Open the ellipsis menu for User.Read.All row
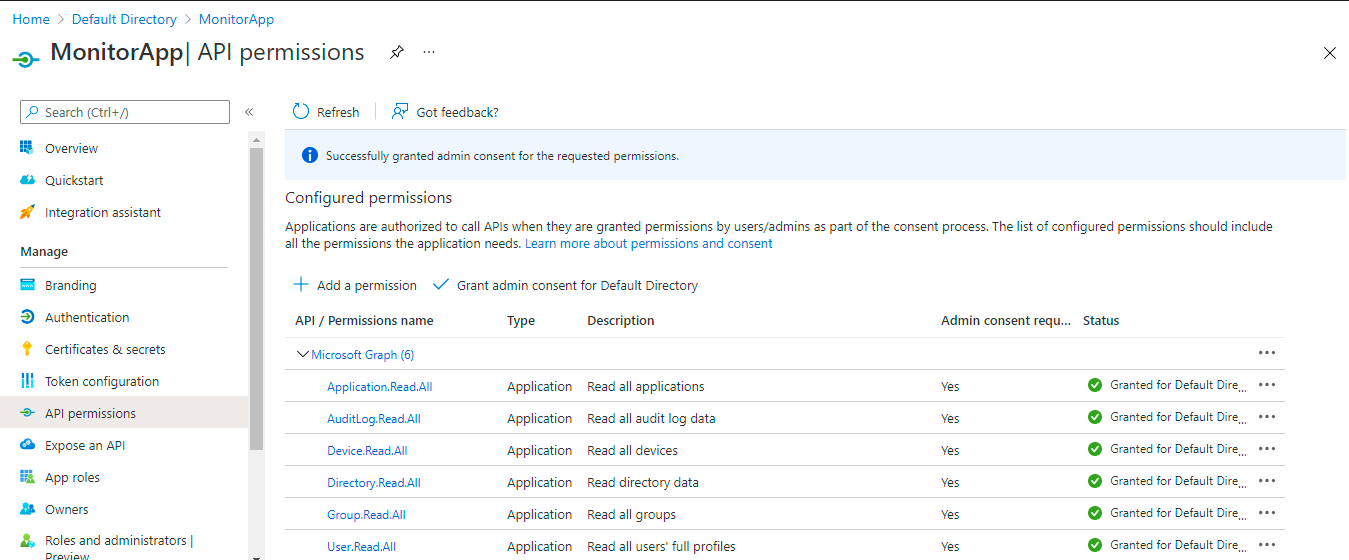 pos(1267,545)
